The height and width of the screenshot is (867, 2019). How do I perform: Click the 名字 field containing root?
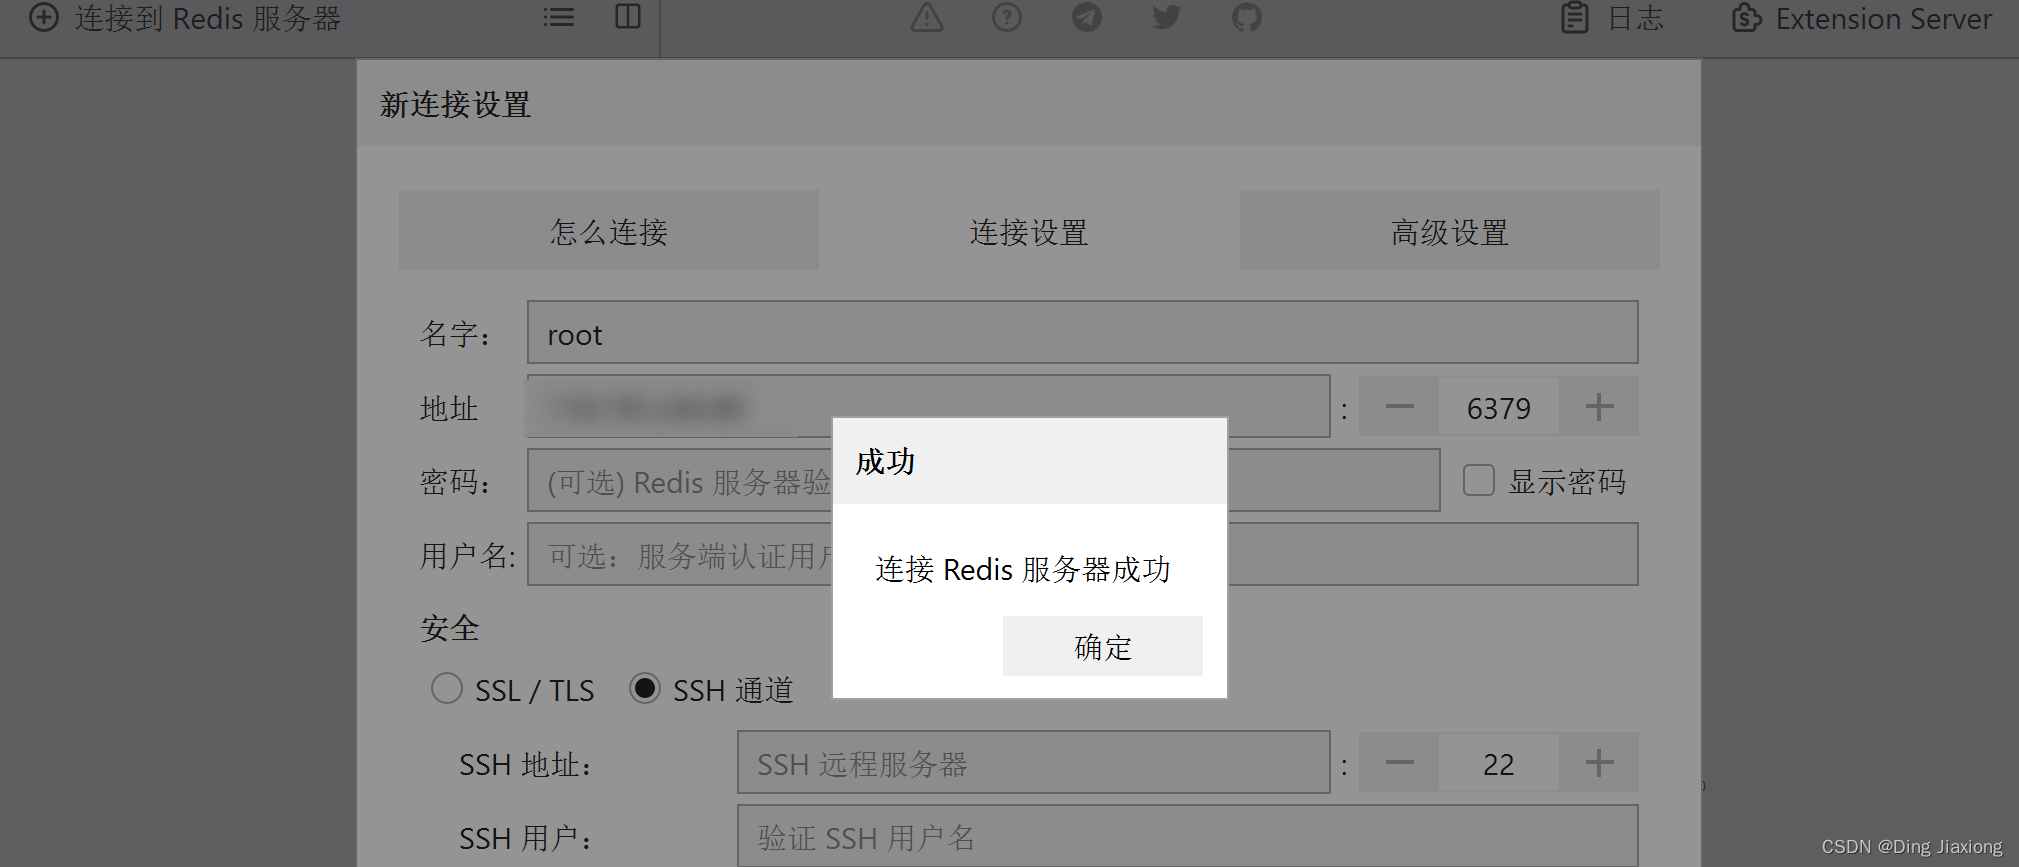(x=1082, y=333)
